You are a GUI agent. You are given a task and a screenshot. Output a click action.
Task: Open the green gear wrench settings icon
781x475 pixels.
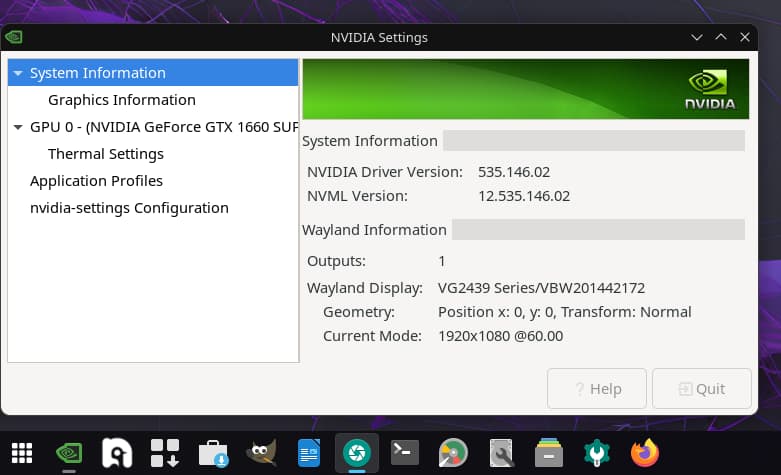tap(597, 453)
